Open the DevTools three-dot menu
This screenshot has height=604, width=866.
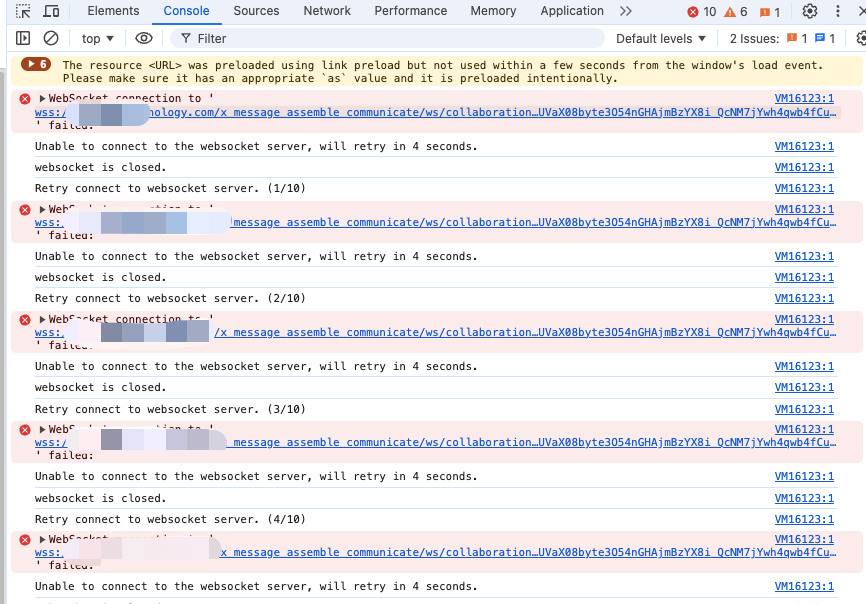coord(838,11)
